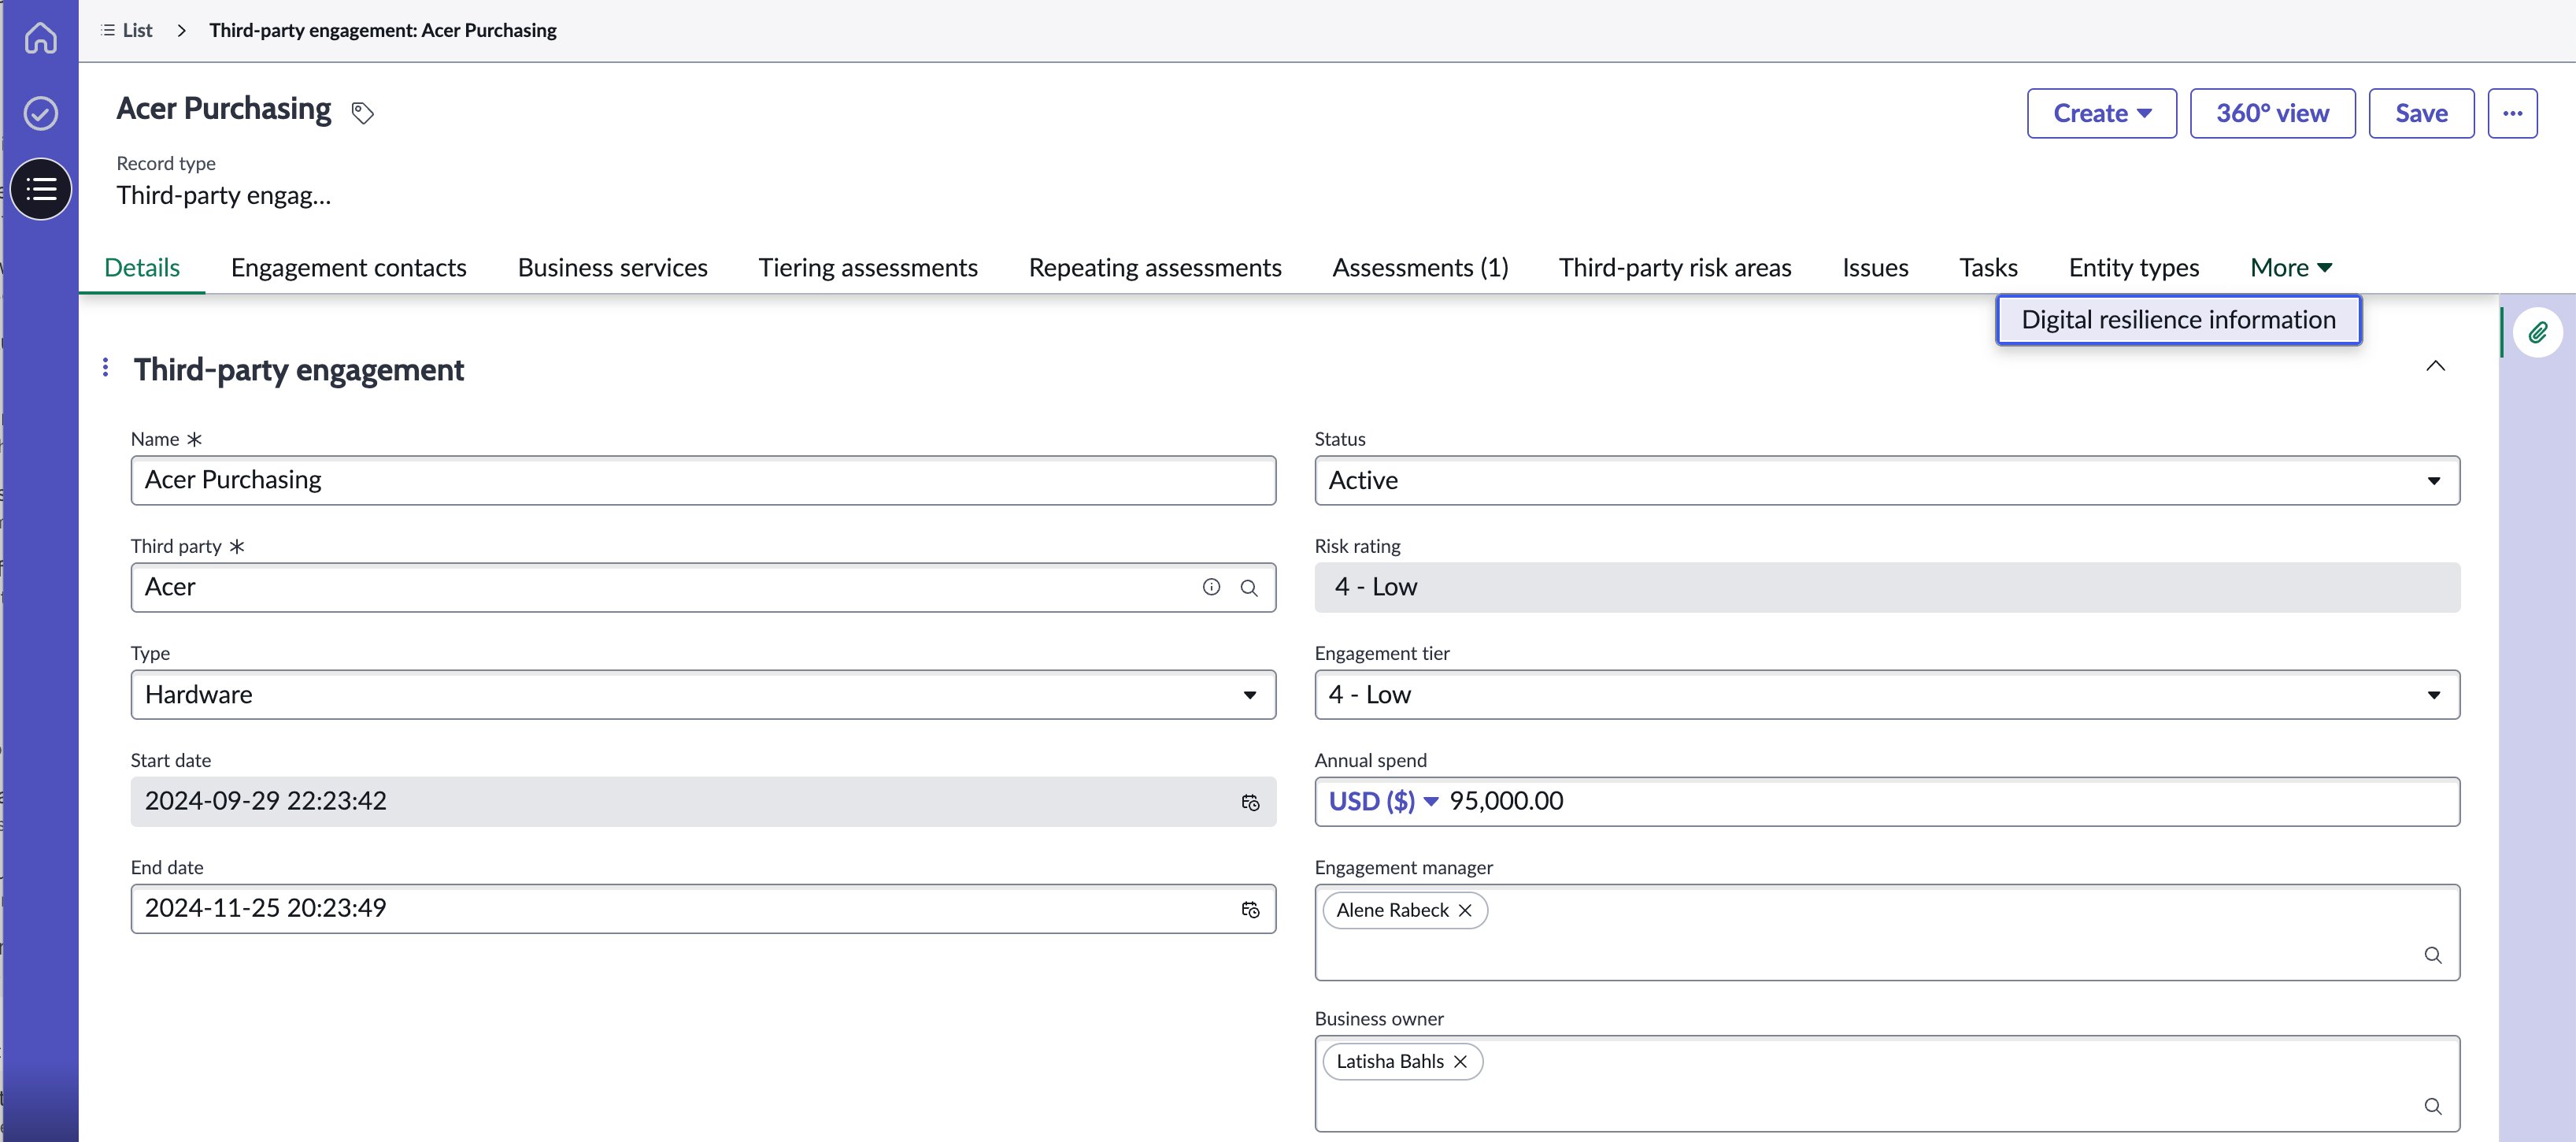Click the List breadcrumb icon
2576x1142 pixels.
pos(108,30)
